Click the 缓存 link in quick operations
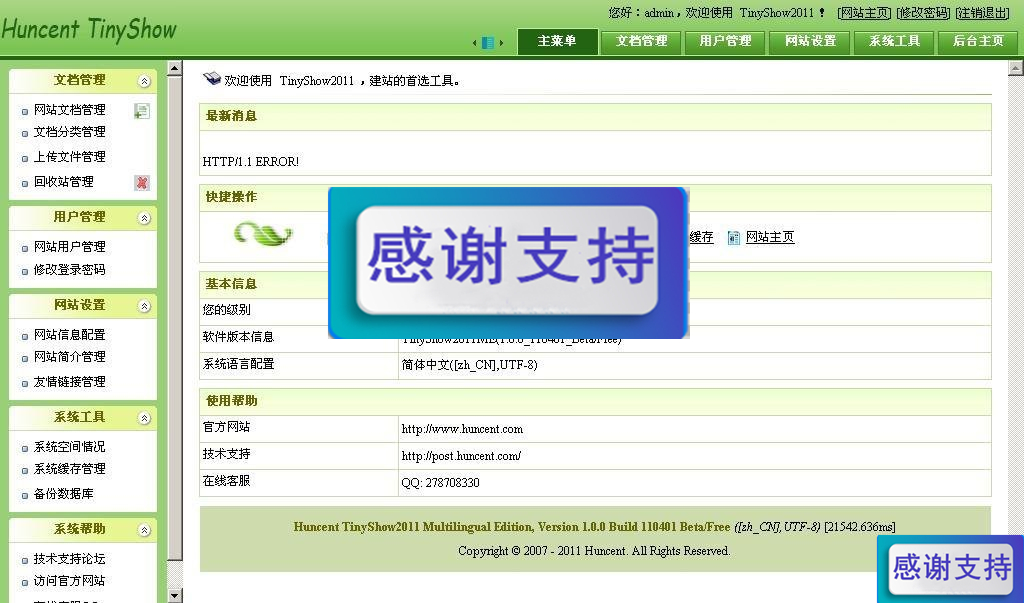 (x=702, y=237)
